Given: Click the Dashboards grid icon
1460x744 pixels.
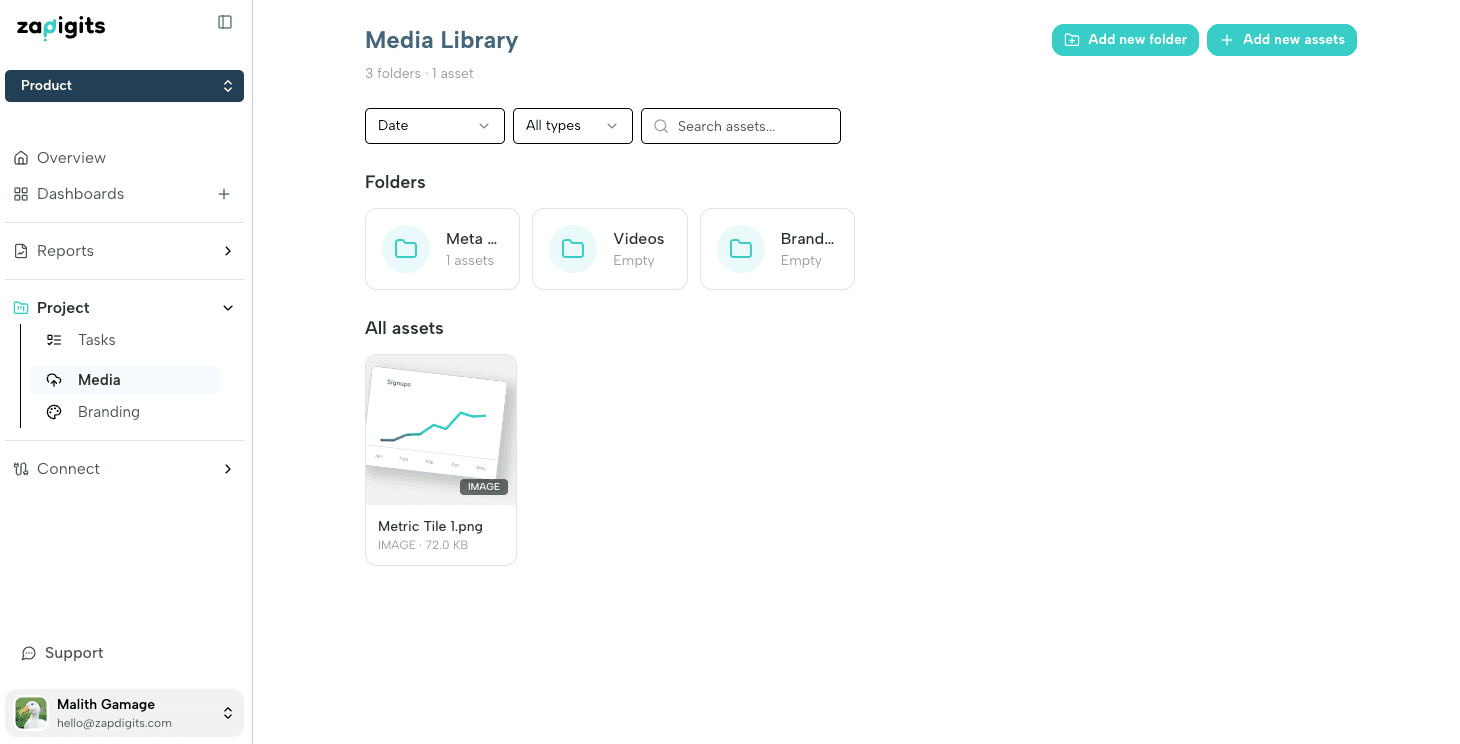Looking at the screenshot, I should (x=21, y=193).
